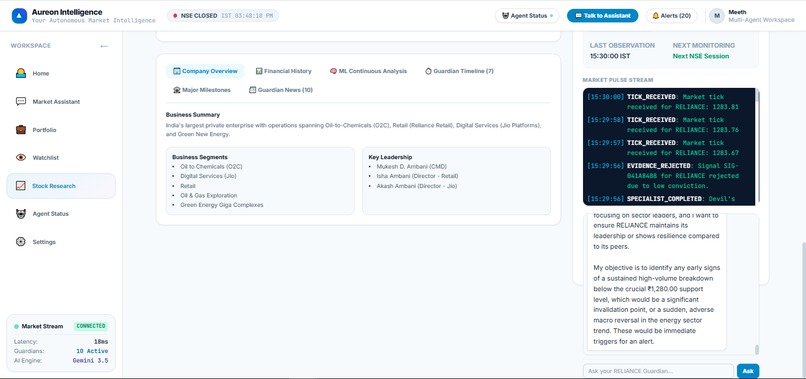Viewport: 806px width, 379px height.
Task: Open Alerts (20) button
Action: pyautogui.click(x=671, y=16)
